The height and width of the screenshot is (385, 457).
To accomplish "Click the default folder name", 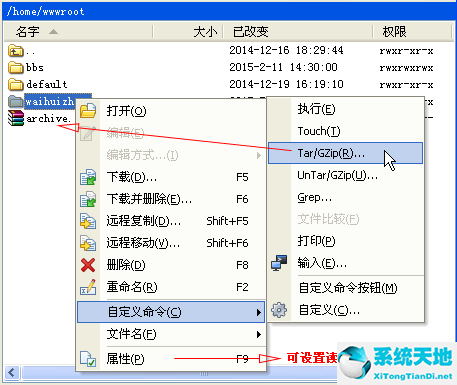I will [47, 84].
